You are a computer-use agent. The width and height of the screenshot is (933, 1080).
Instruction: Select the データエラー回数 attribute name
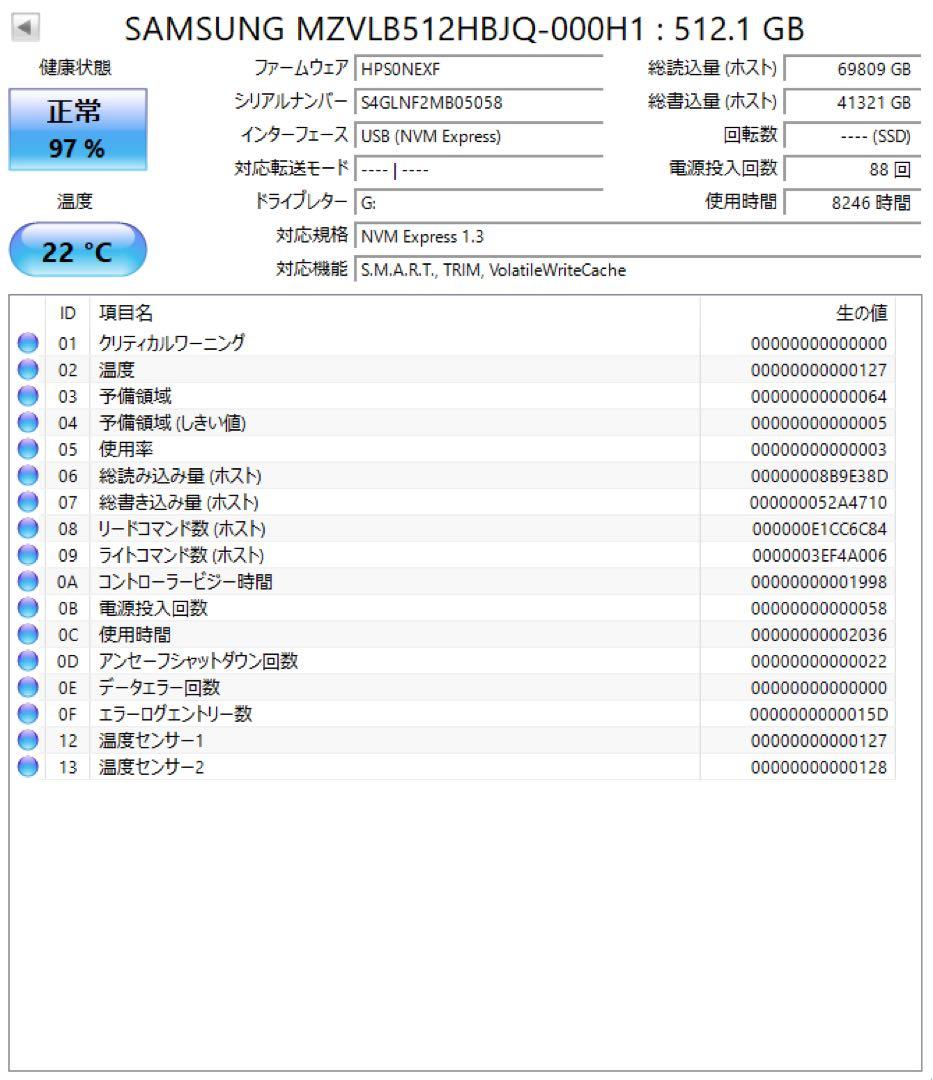(159, 687)
